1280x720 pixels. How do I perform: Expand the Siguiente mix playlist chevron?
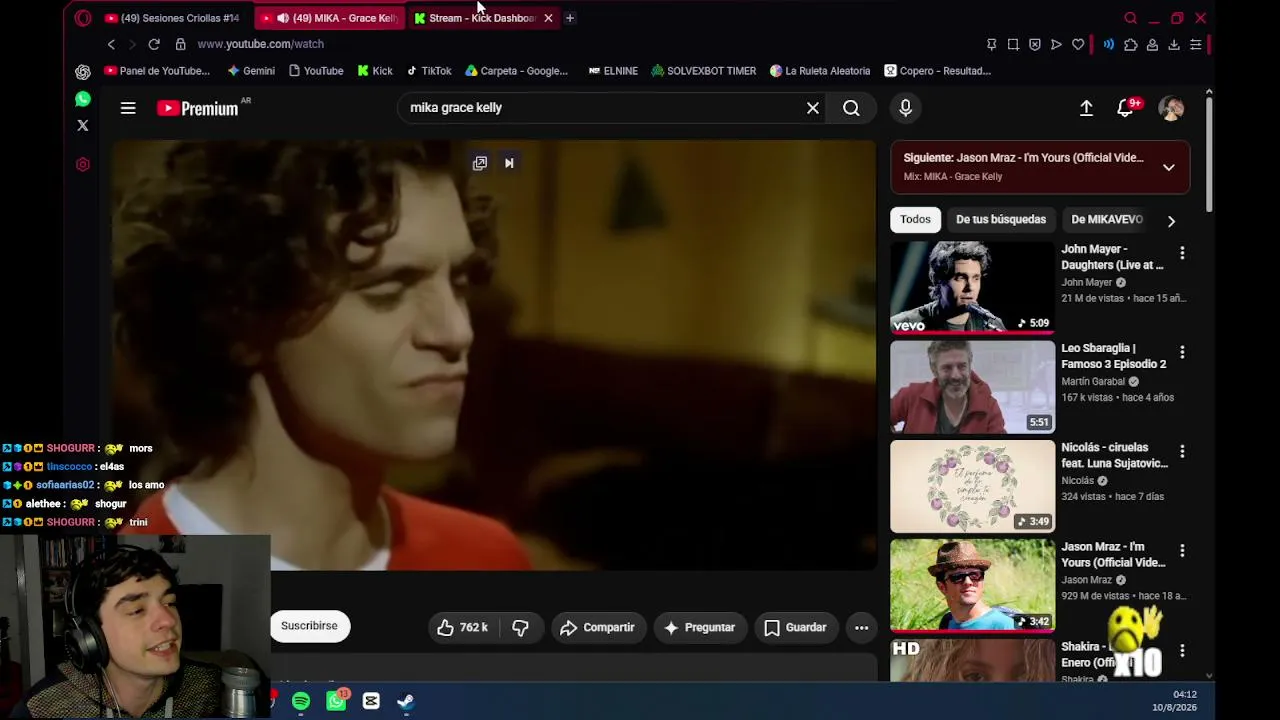coord(1169,167)
